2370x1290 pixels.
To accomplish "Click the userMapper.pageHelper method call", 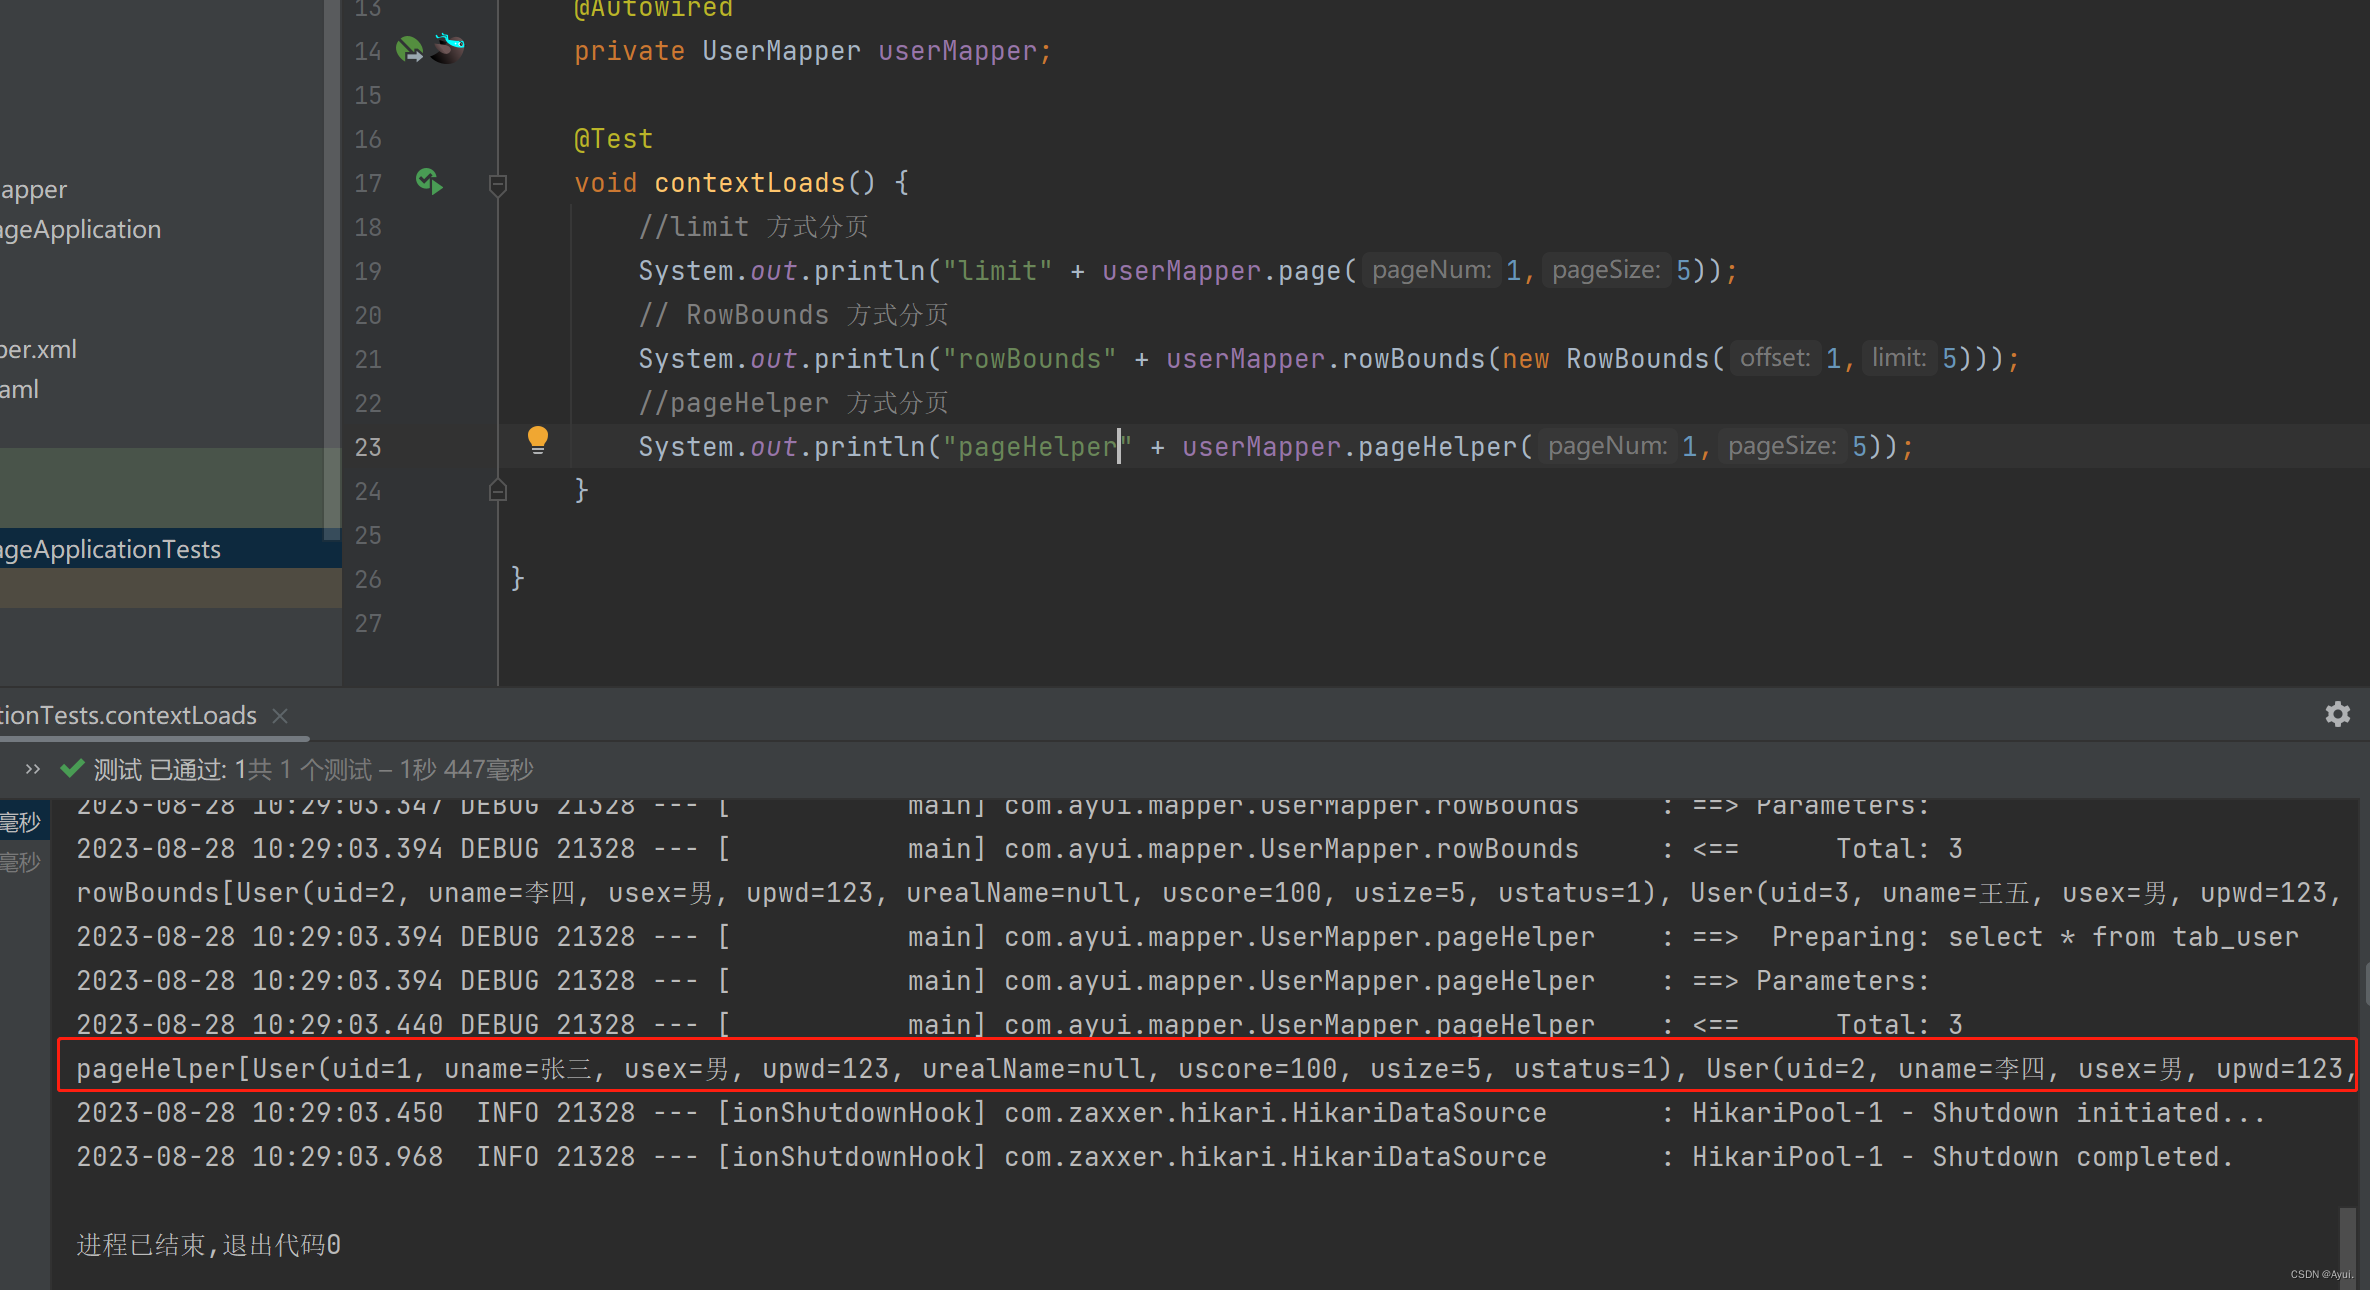I will click(x=1437, y=447).
